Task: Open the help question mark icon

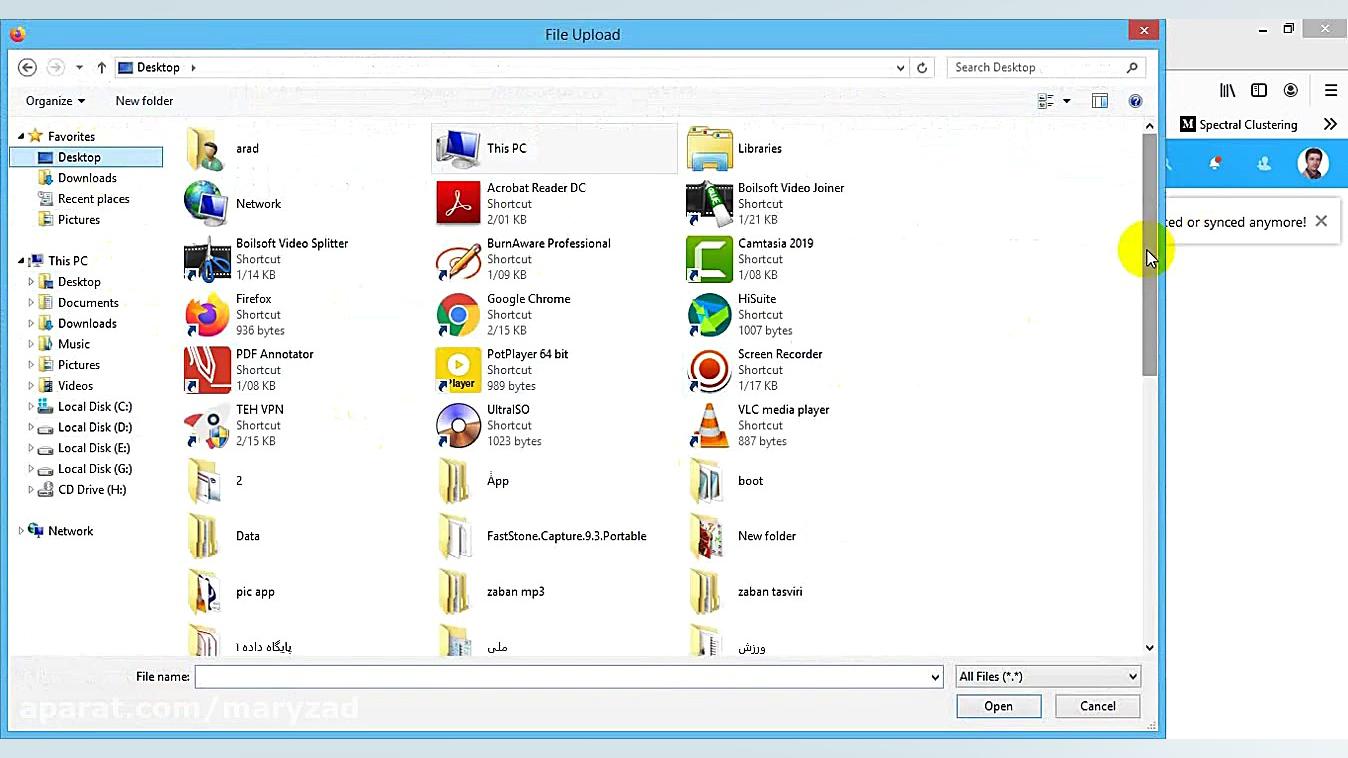Action: point(1135,101)
